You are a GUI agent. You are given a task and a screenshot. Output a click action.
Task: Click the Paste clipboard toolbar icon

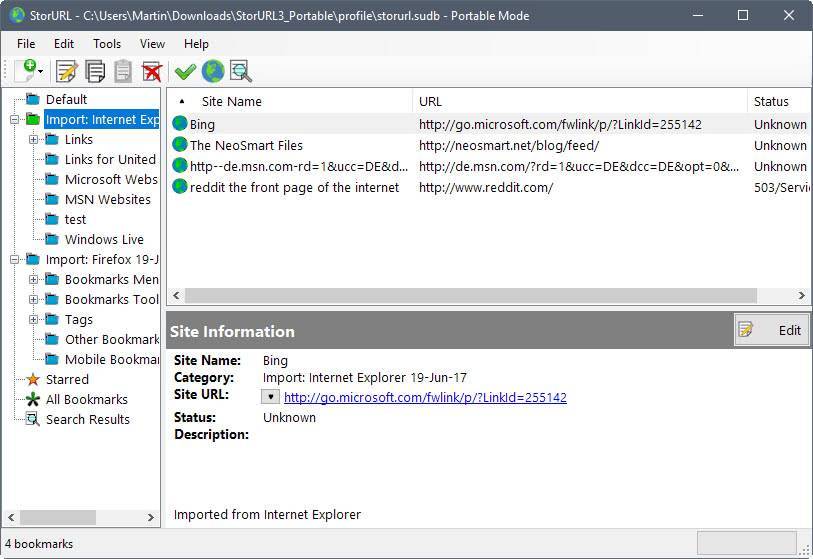(123, 71)
